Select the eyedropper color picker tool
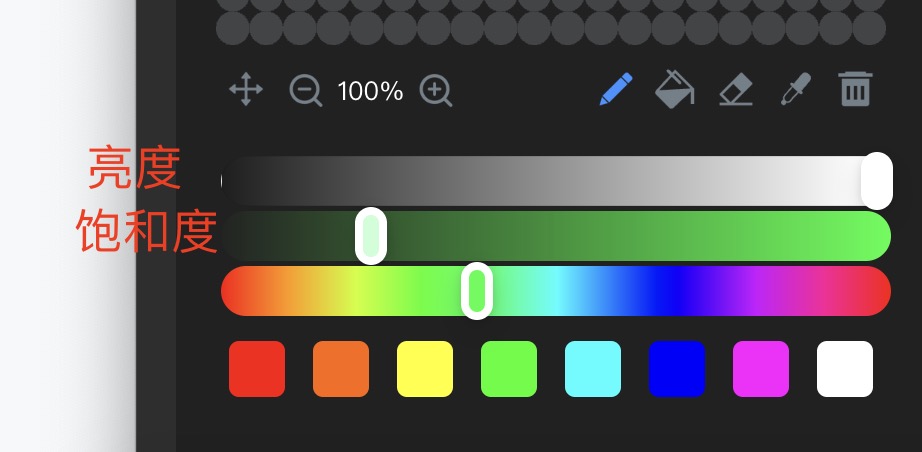This screenshot has width=922, height=452. pyautogui.click(x=796, y=89)
